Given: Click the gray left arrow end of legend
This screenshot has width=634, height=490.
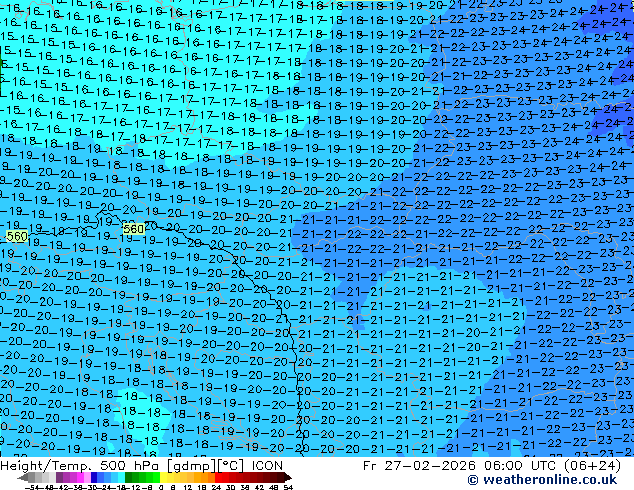Looking at the screenshot, I should point(23,477).
